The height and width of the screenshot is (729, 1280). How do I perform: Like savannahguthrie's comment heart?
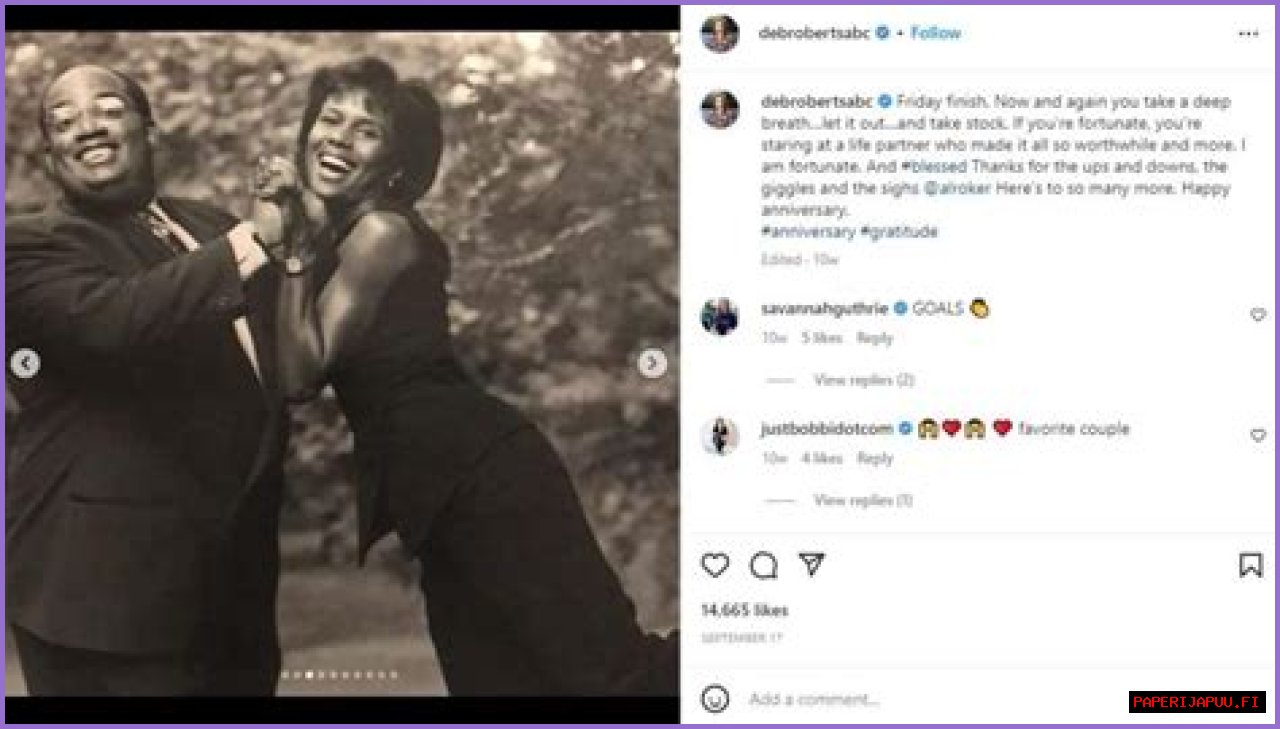(1258, 315)
